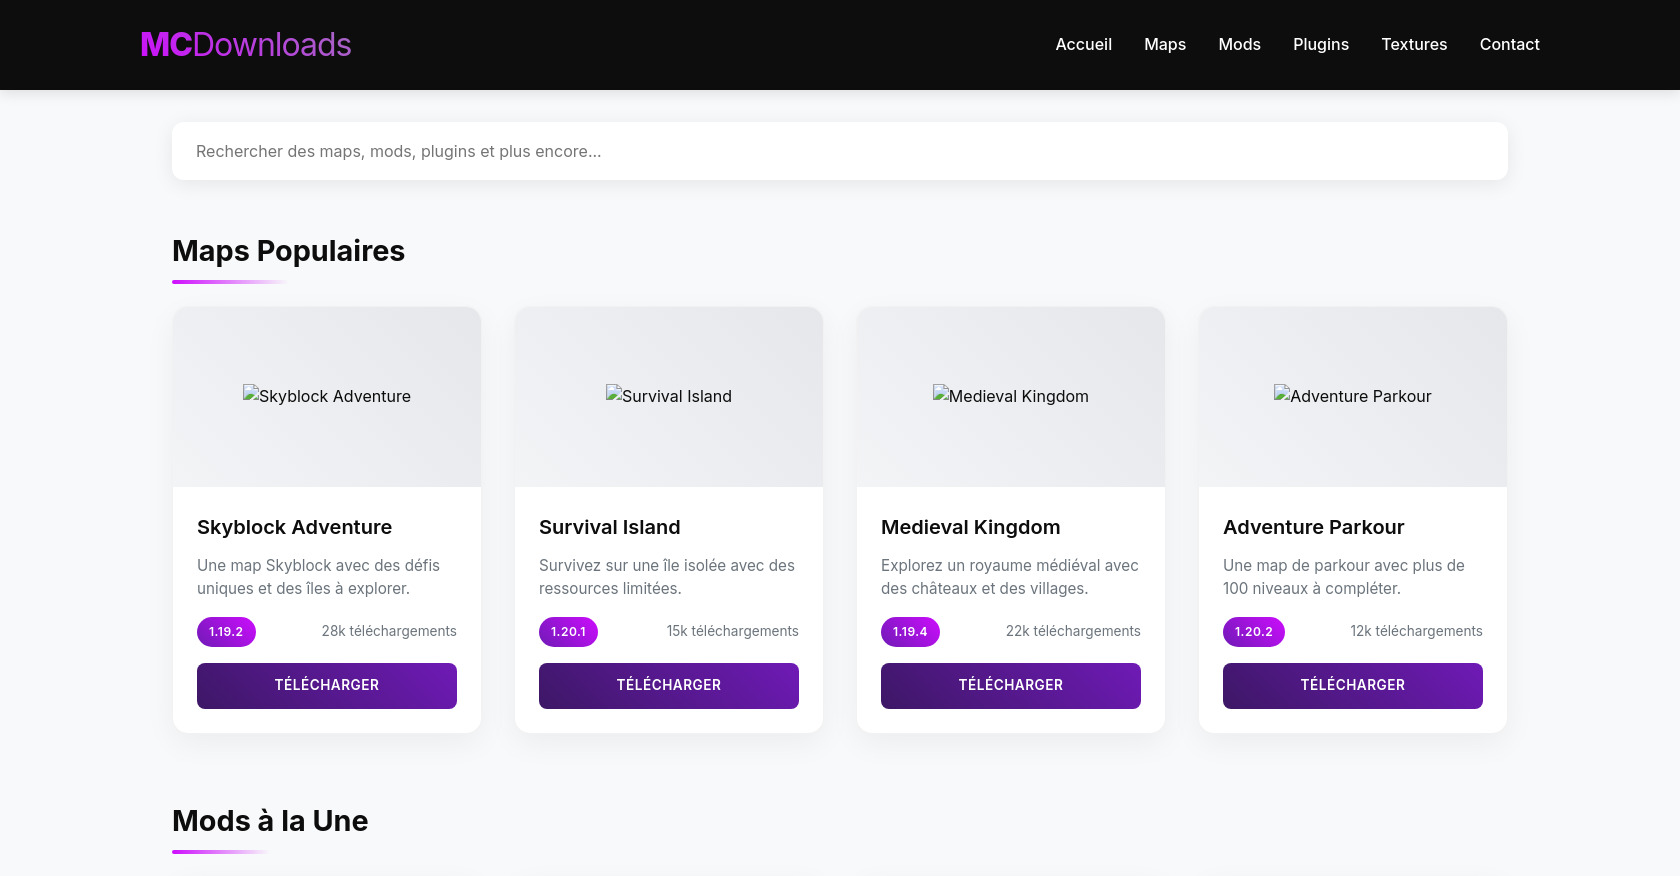Hit Télécharger under Adventure Parkour

(x=1353, y=686)
